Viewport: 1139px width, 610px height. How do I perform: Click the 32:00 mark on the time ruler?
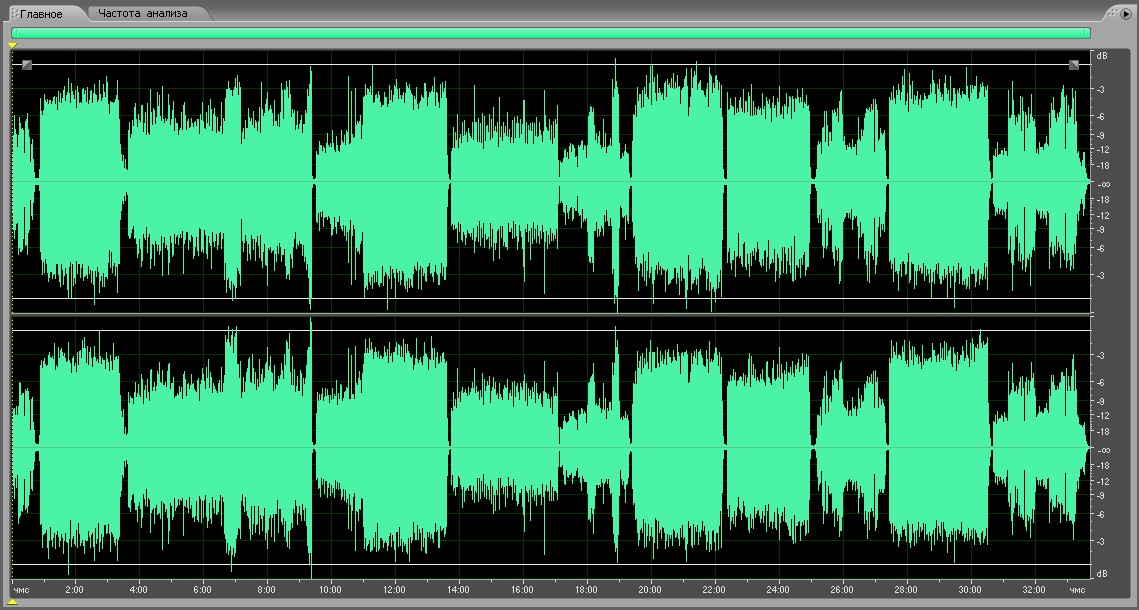[1033, 590]
